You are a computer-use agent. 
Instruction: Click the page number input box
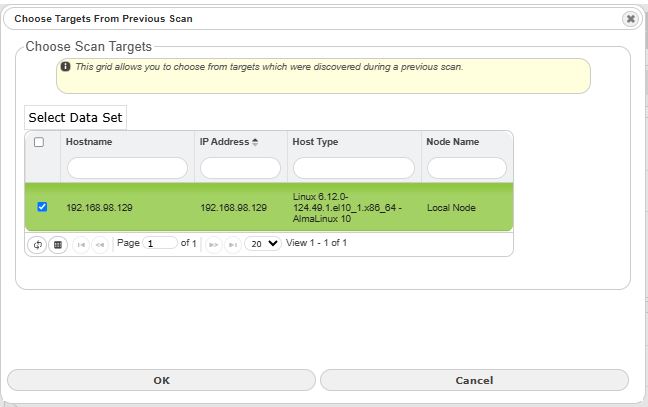coord(160,243)
